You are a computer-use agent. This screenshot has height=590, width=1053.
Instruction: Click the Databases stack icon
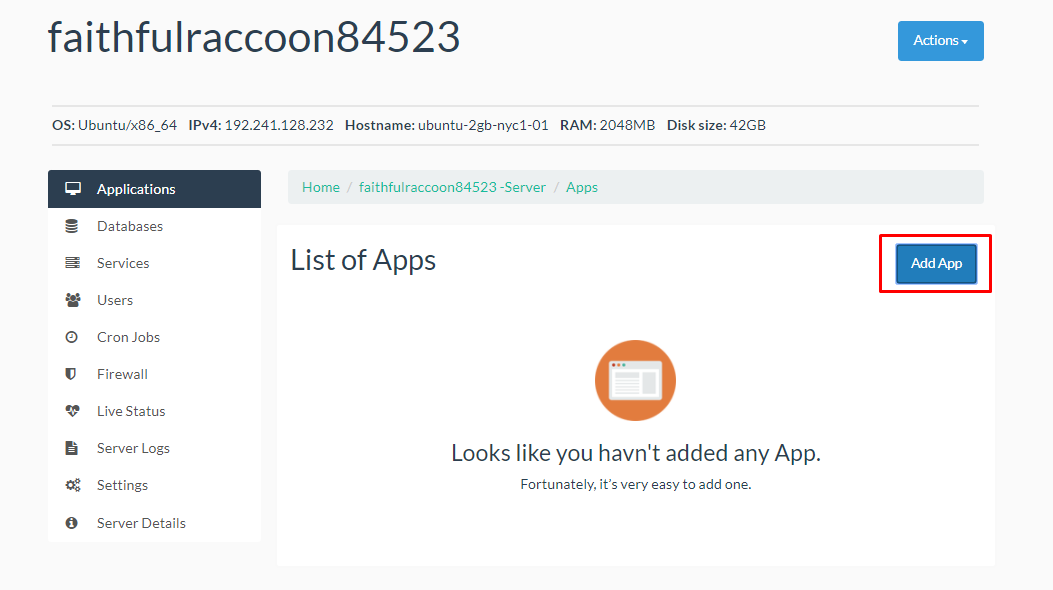(x=71, y=225)
